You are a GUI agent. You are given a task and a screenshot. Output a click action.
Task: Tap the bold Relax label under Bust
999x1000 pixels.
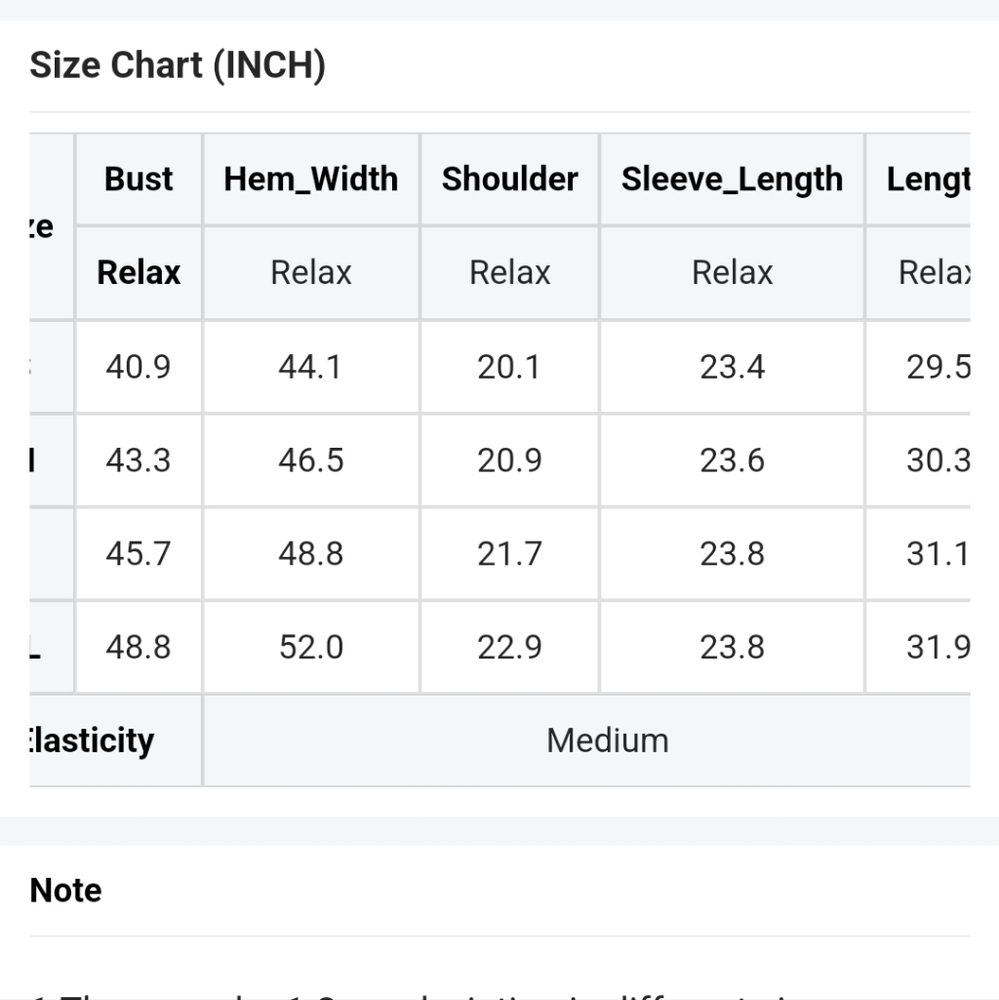coord(138,272)
